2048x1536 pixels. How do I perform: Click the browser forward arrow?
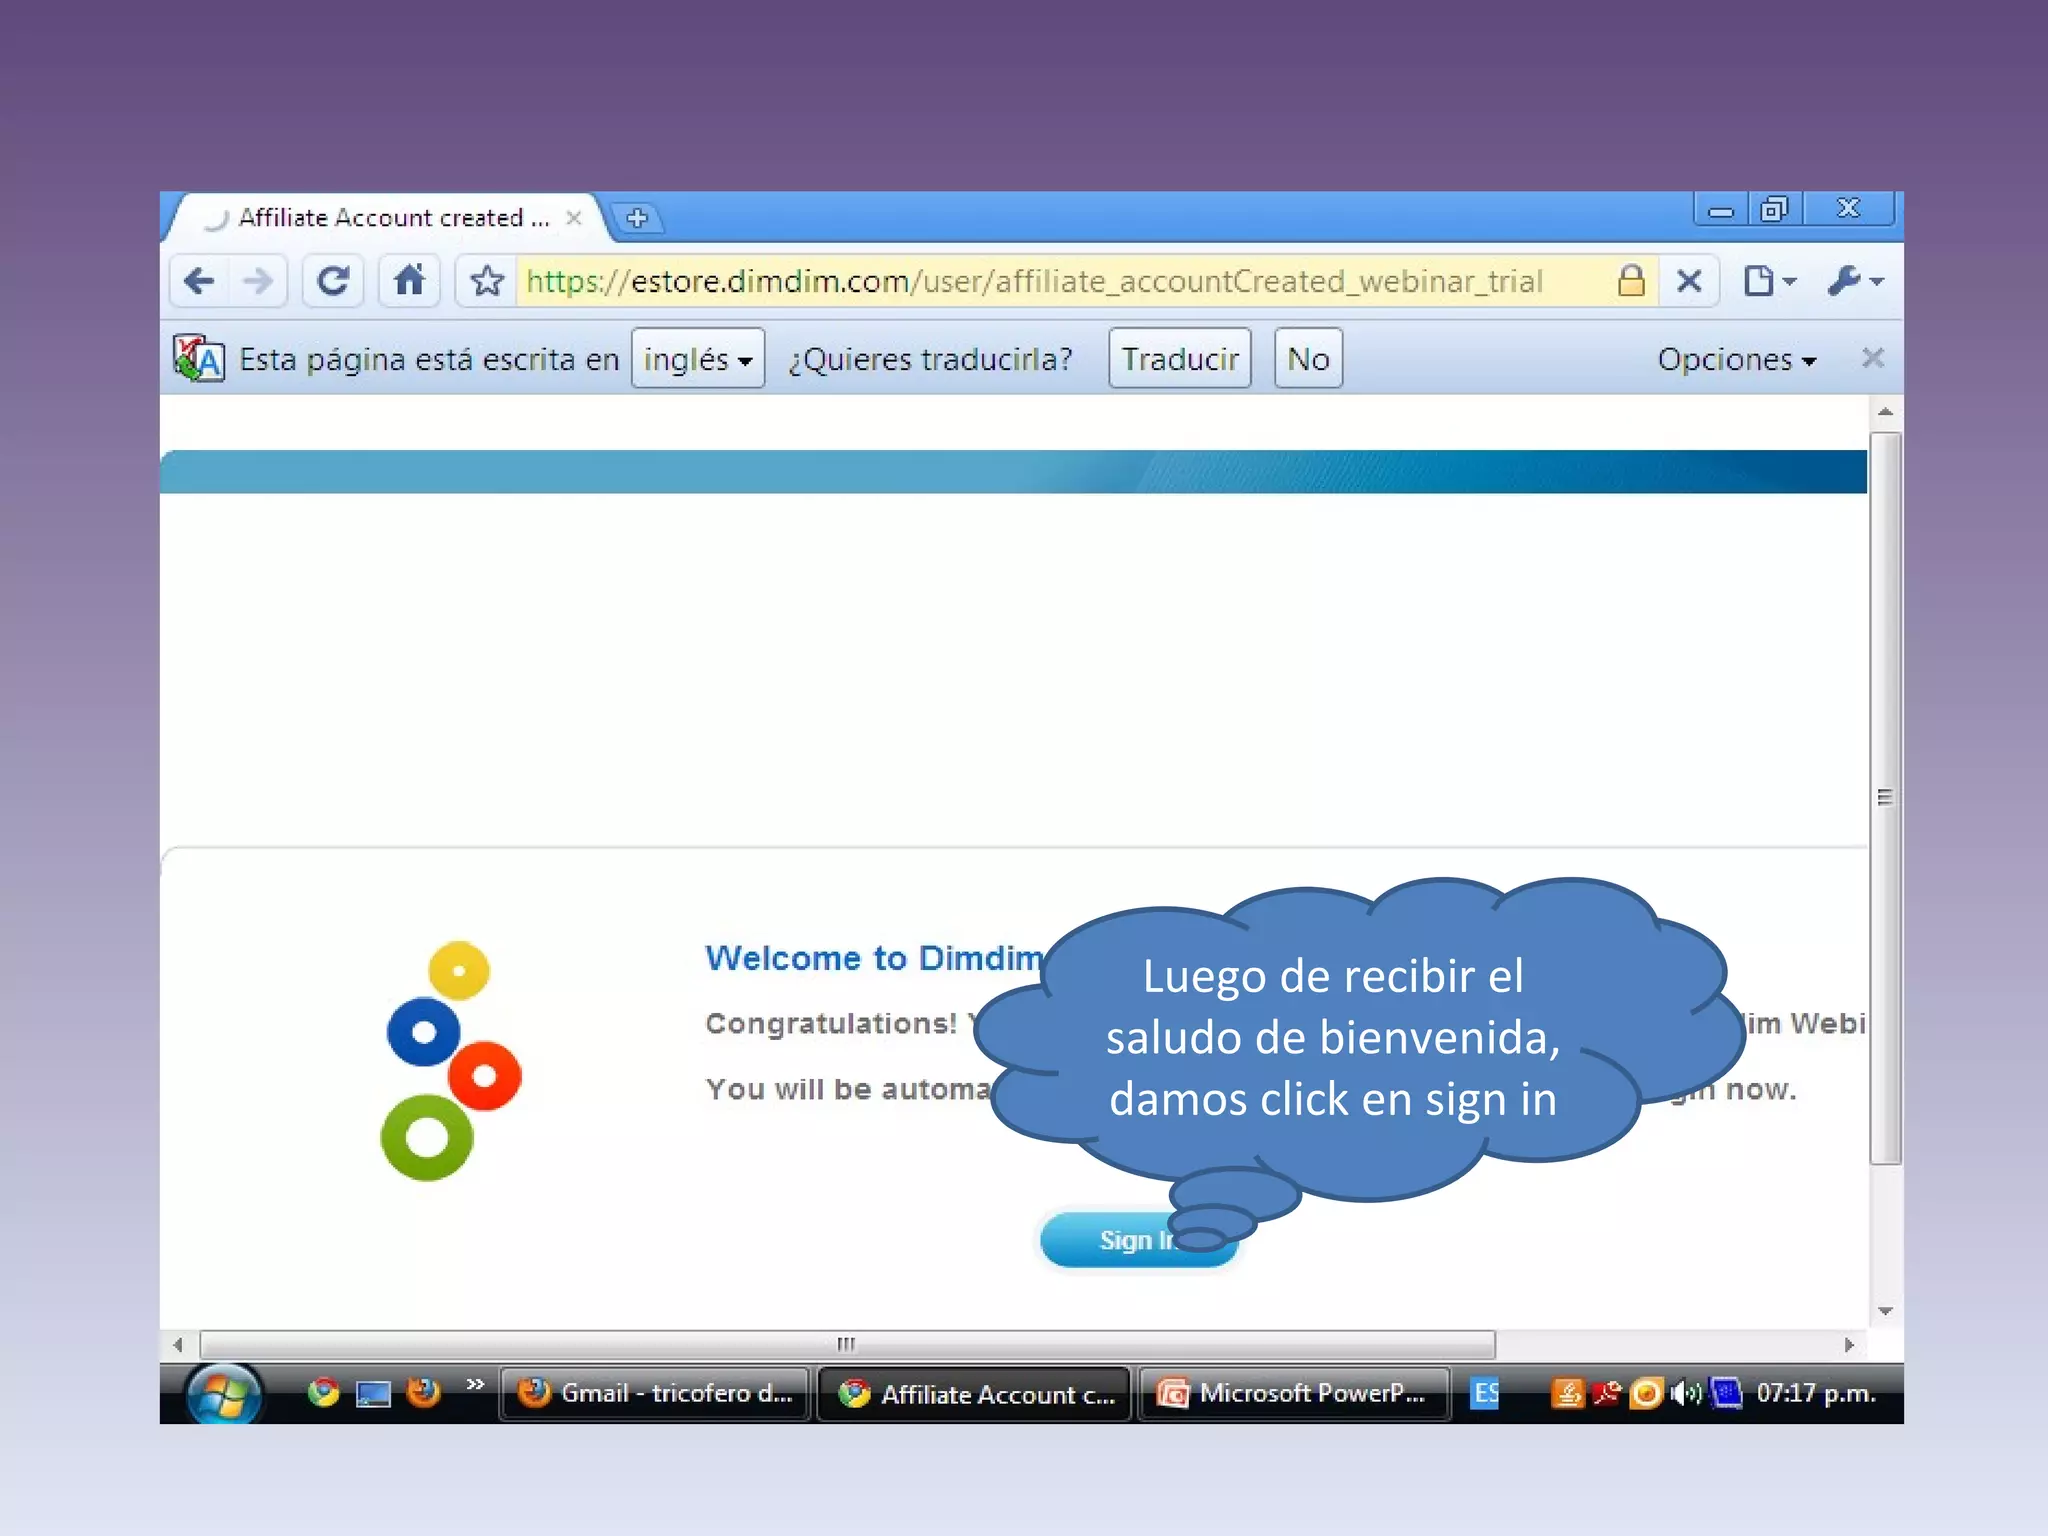point(257,281)
